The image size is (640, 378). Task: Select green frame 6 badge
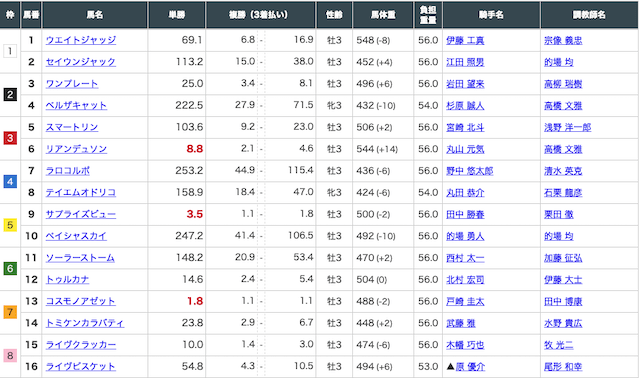10,269
